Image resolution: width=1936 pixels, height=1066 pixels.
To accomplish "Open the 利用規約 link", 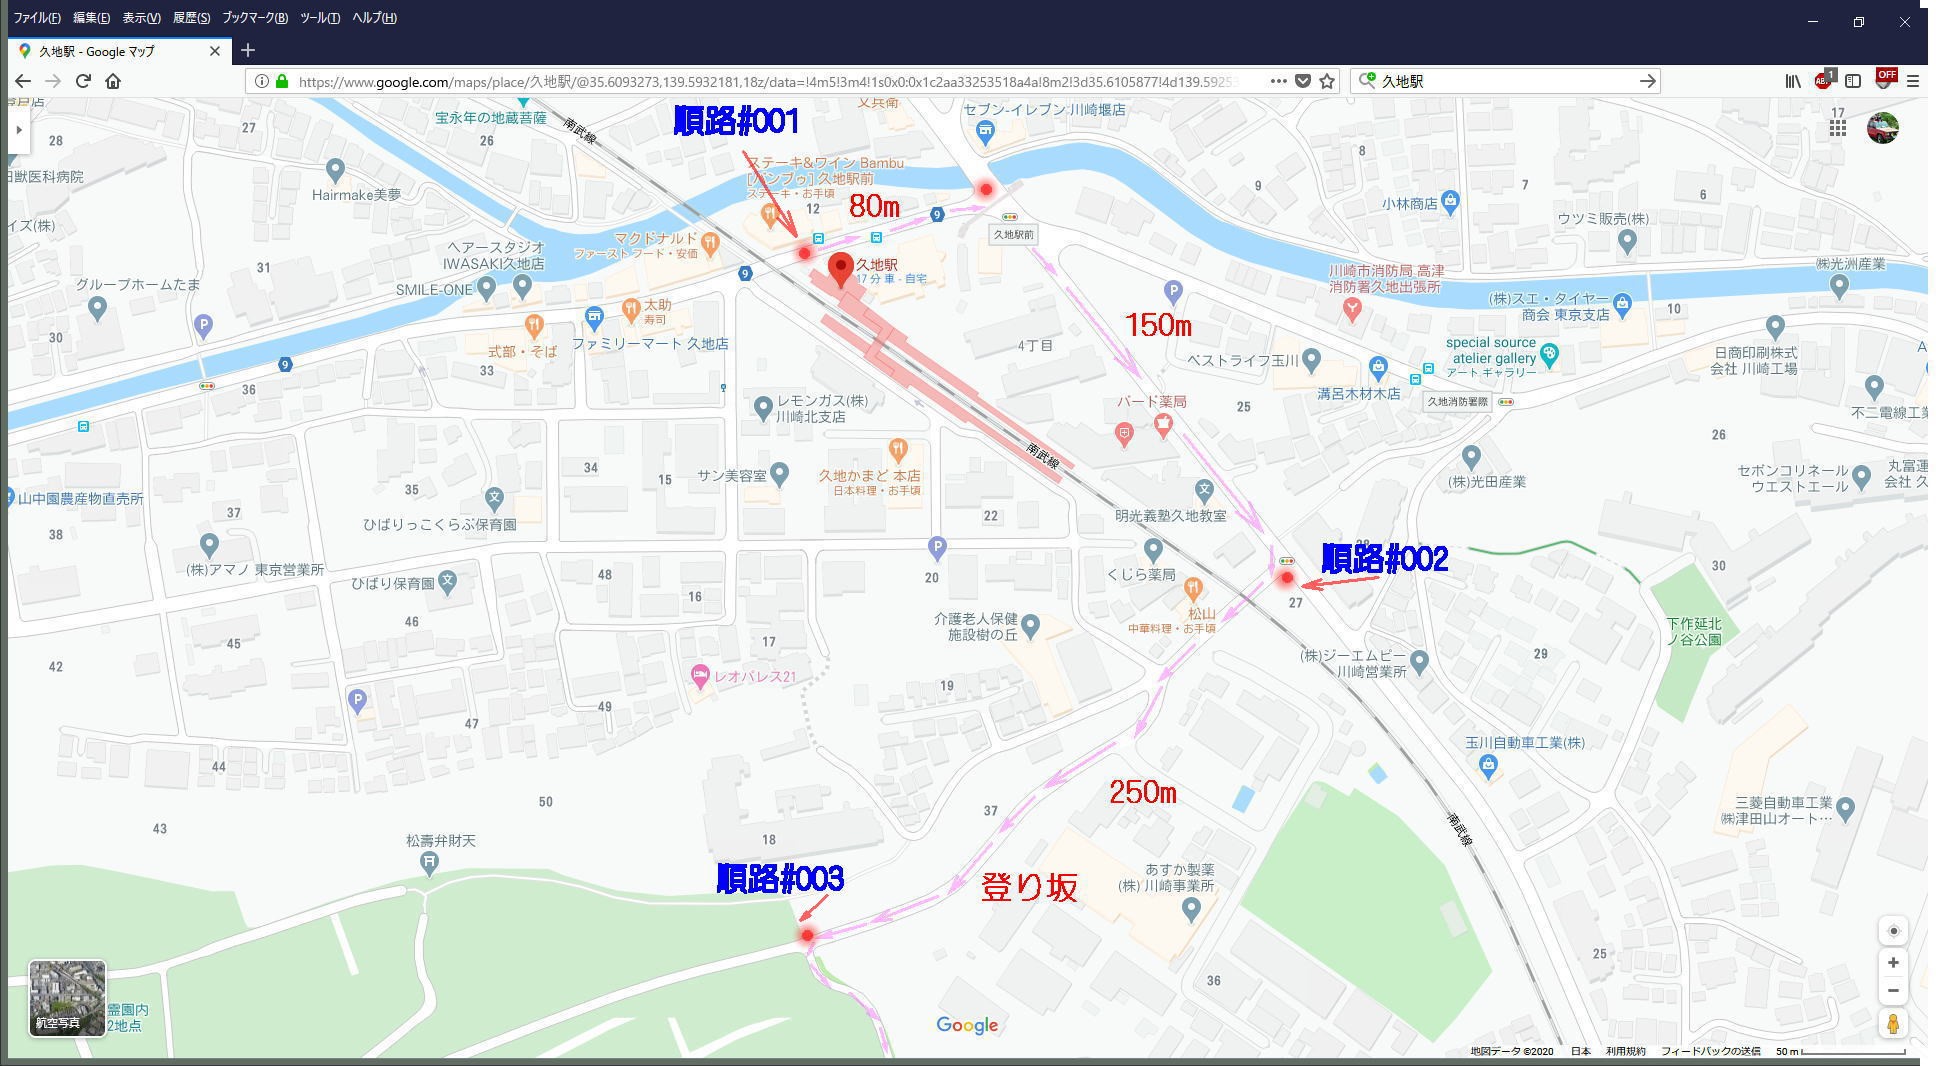I will pyautogui.click(x=1625, y=1051).
